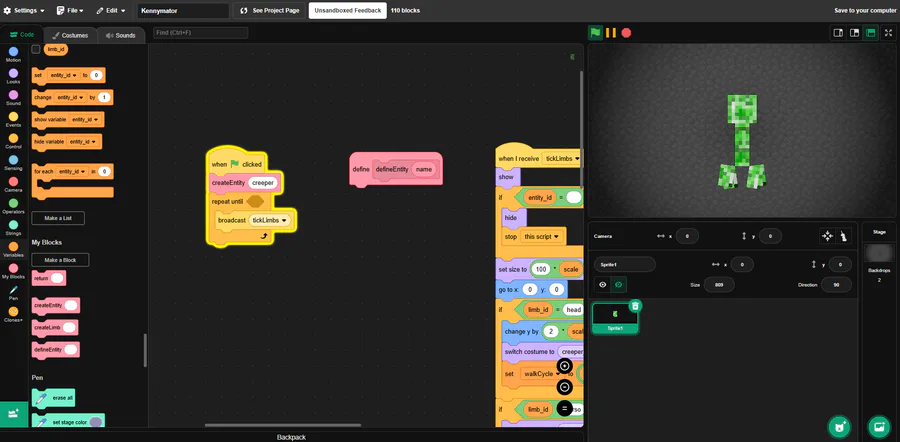Toggle the limb_id variable checkbox
The width and height of the screenshot is (900, 442).
(36, 49)
